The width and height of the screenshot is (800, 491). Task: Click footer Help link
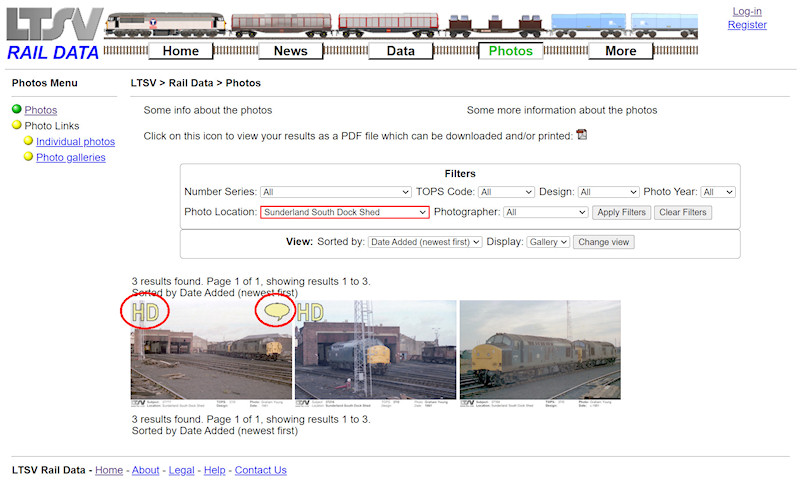click(x=215, y=470)
